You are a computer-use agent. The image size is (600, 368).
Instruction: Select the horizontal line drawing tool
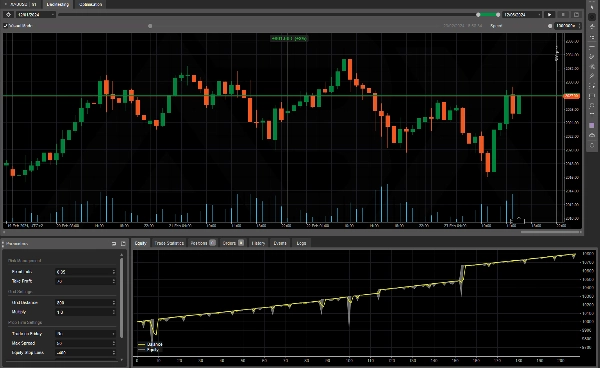pyautogui.click(x=592, y=47)
